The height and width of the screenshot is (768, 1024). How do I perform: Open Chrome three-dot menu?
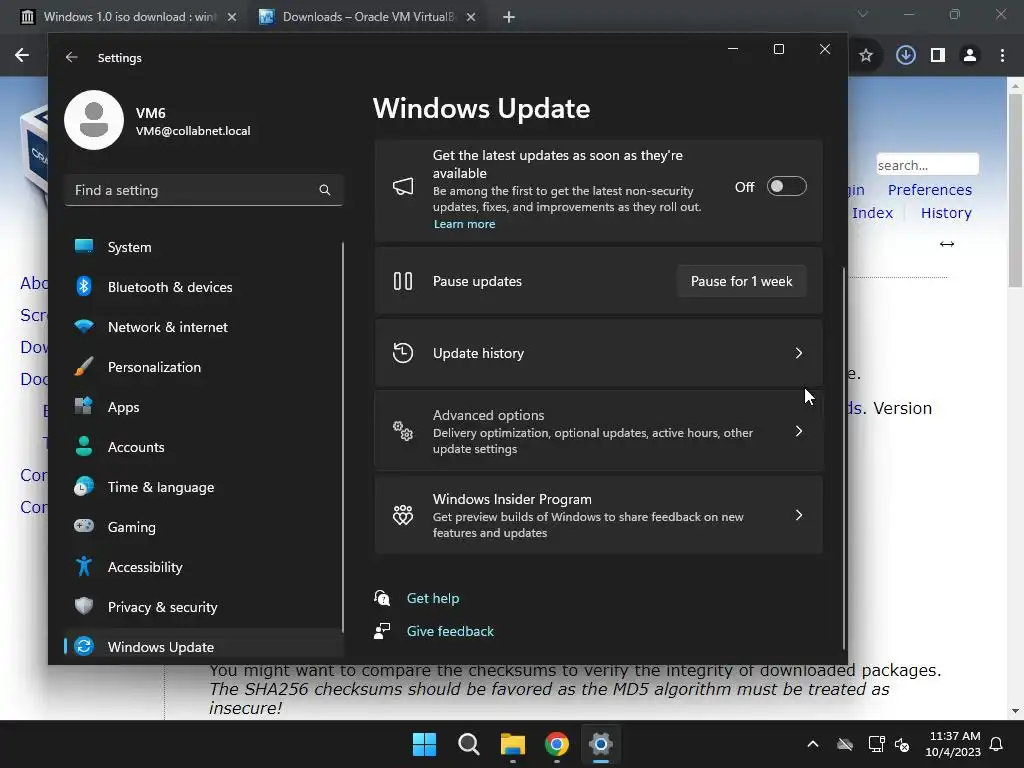point(1002,56)
